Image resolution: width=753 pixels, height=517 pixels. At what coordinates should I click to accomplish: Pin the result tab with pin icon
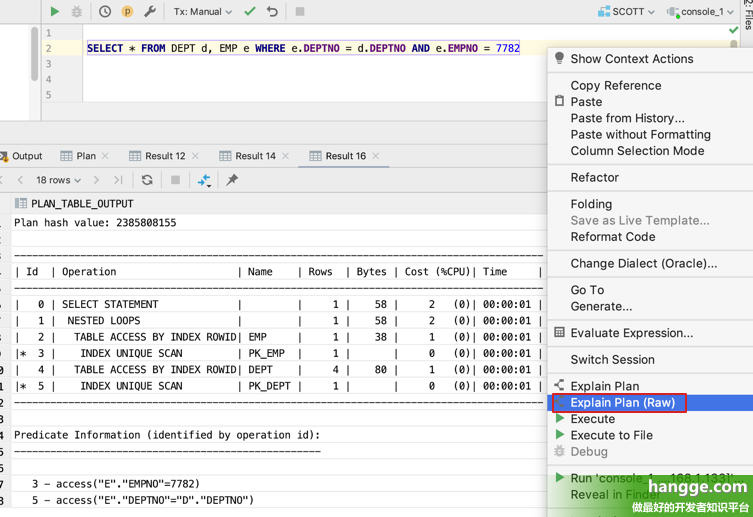tap(232, 180)
